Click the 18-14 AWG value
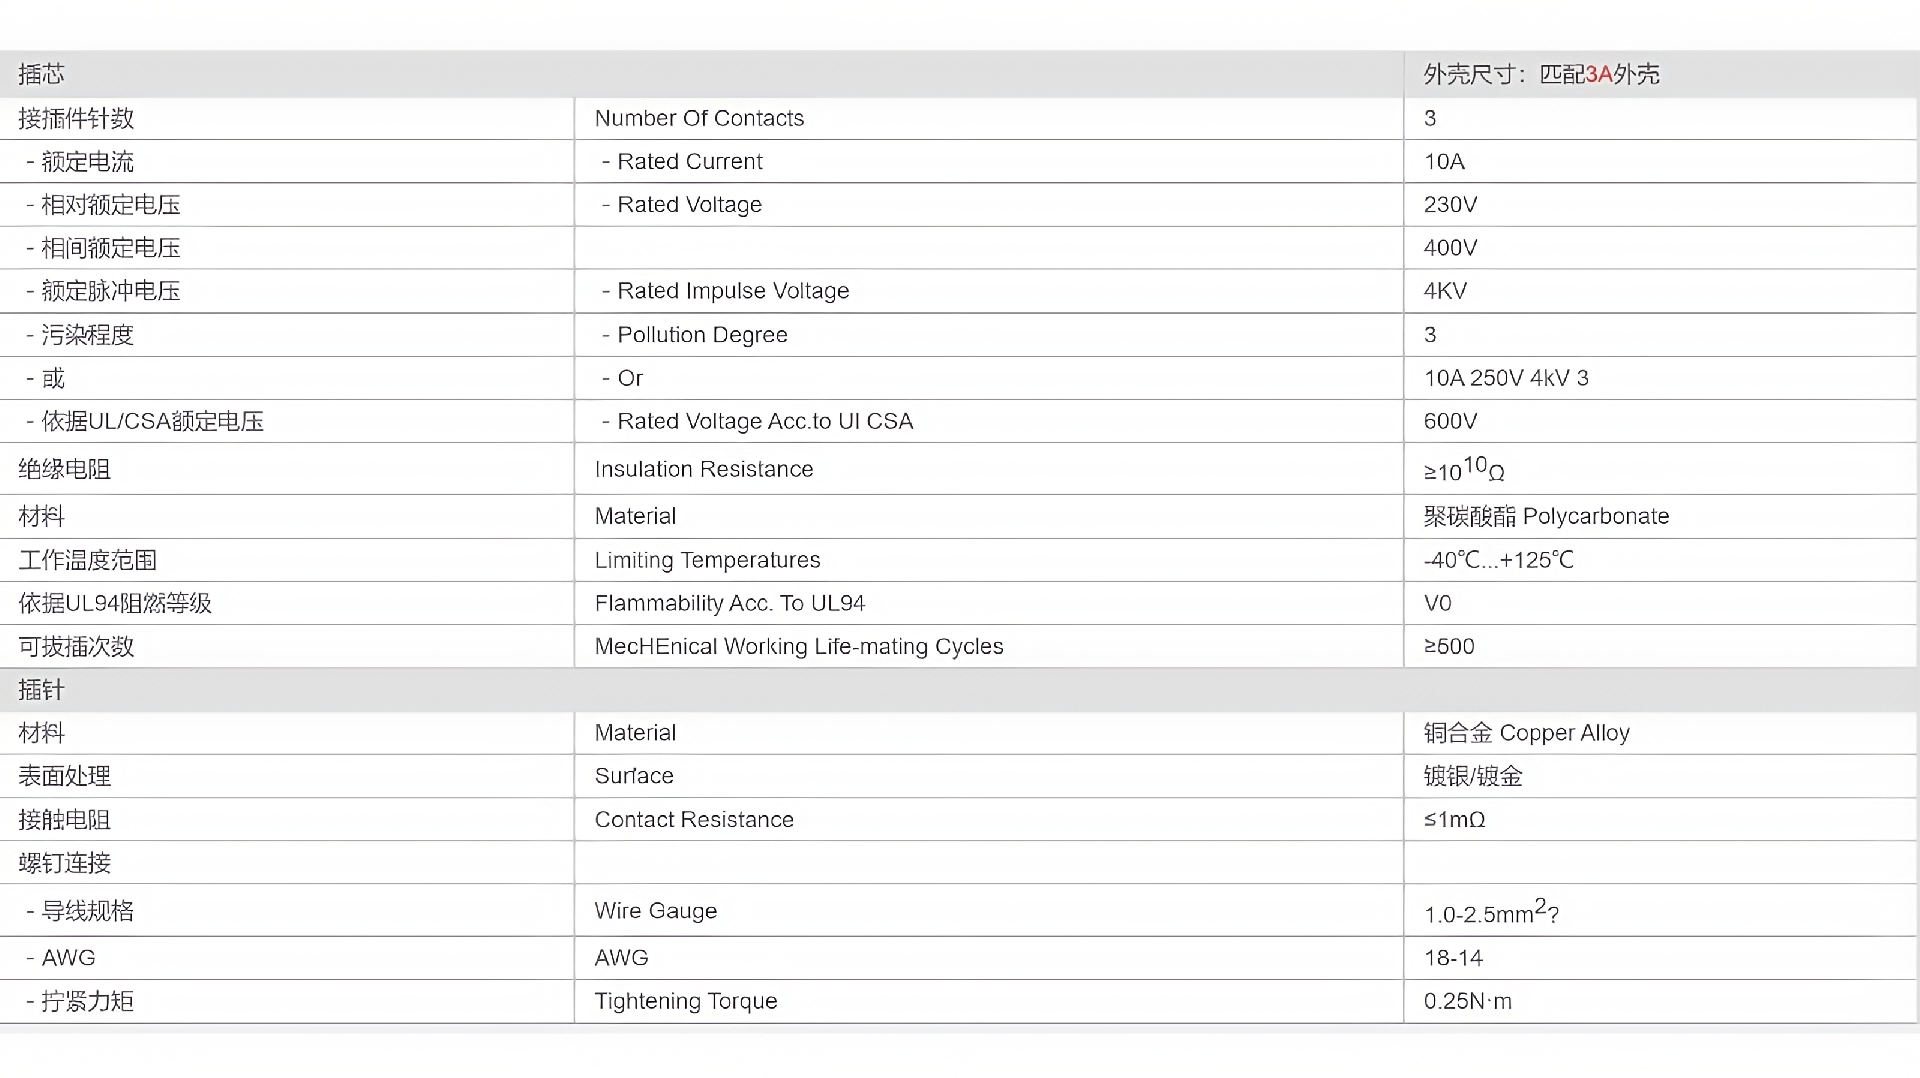This screenshot has height=1078, width=1920. pyautogui.click(x=1453, y=958)
